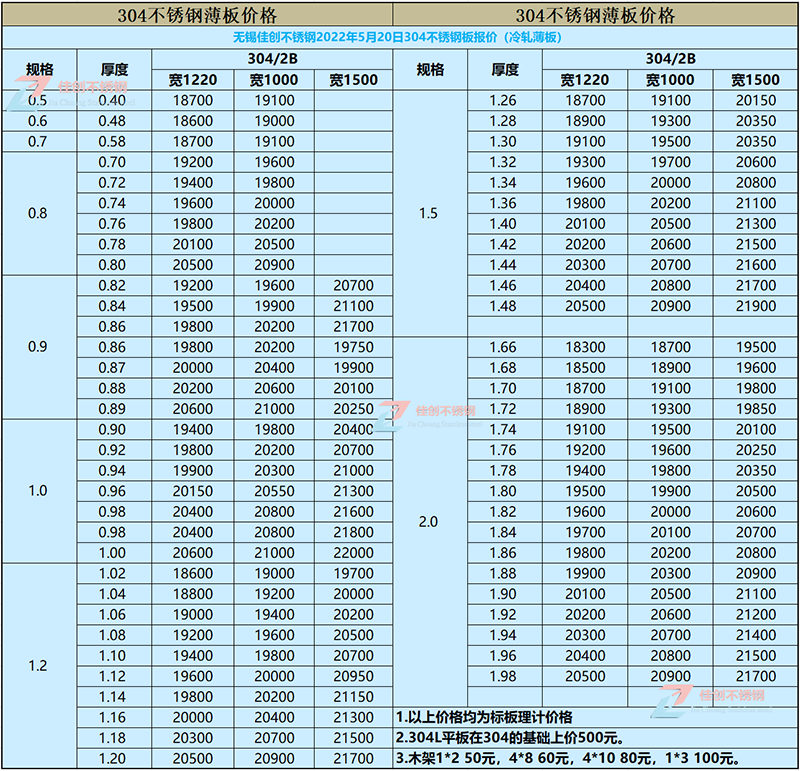Click the thickness value 1.16

pos(112,717)
